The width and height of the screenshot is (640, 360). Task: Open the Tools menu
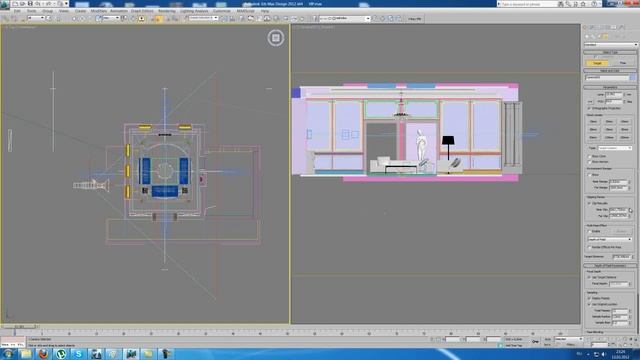click(x=31, y=11)
